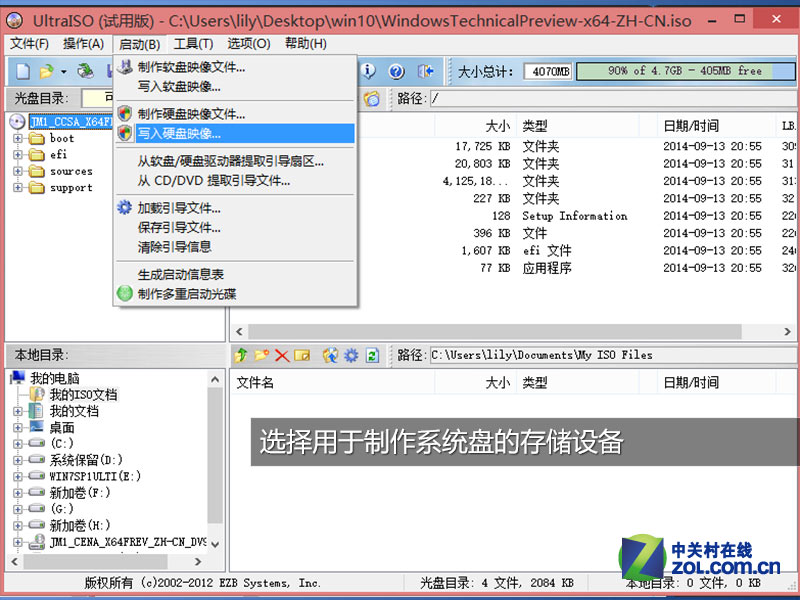Click the local 路径 field C:\Users\lily\Documents

[614, 355]
